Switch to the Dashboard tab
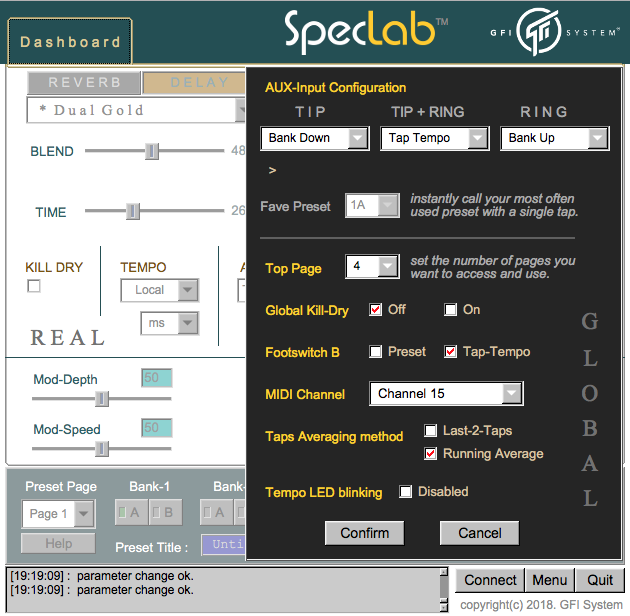Viewport: 630px width, 616px height. [x=70, y=41]
